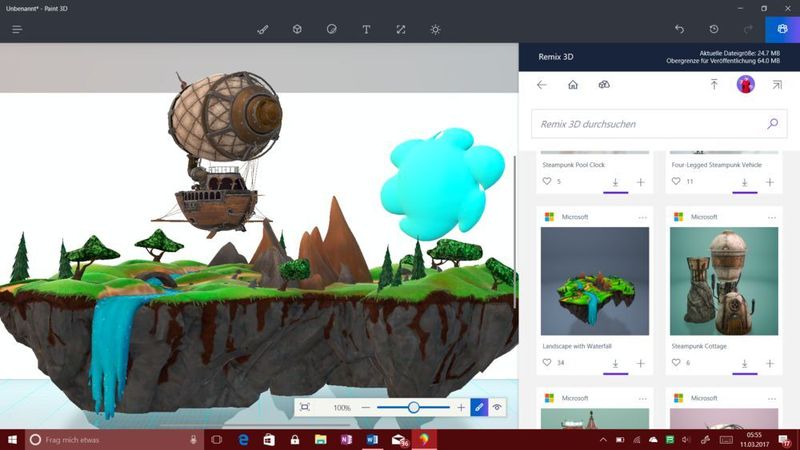This screenshot has height=450, width=800.
Task: Open Landscape with Waterfall thumbnail
Action: click(x=595, y=281)
